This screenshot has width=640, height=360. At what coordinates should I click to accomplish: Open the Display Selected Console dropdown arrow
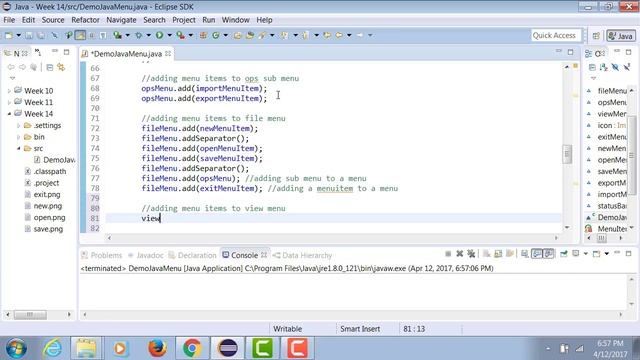[x=585, y=254]
